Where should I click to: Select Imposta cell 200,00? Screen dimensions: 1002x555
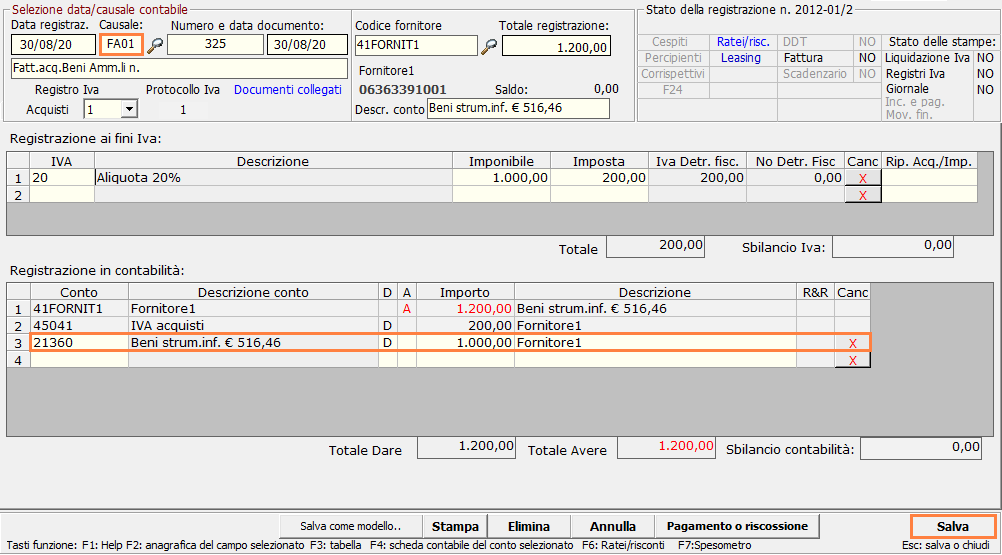coord(599,178)
